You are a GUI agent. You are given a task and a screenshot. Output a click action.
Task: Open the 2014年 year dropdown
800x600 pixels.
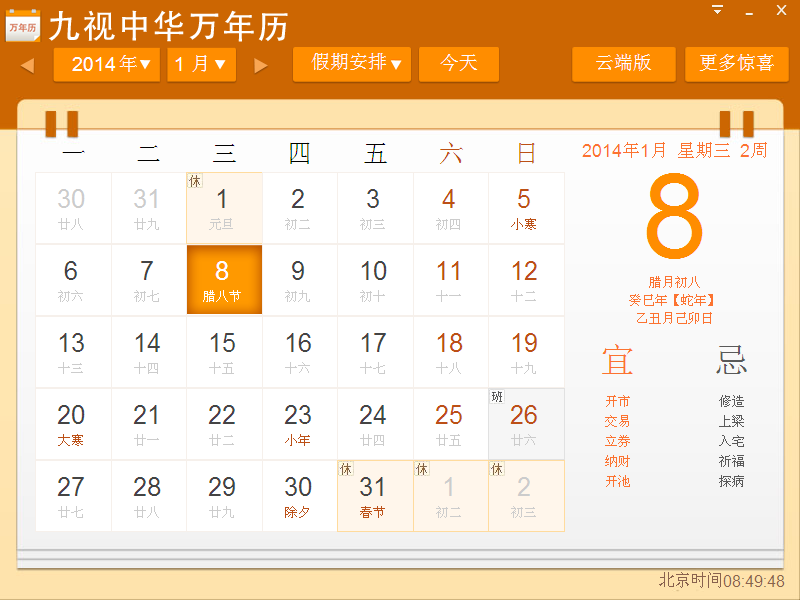click(x=107, y=64)
